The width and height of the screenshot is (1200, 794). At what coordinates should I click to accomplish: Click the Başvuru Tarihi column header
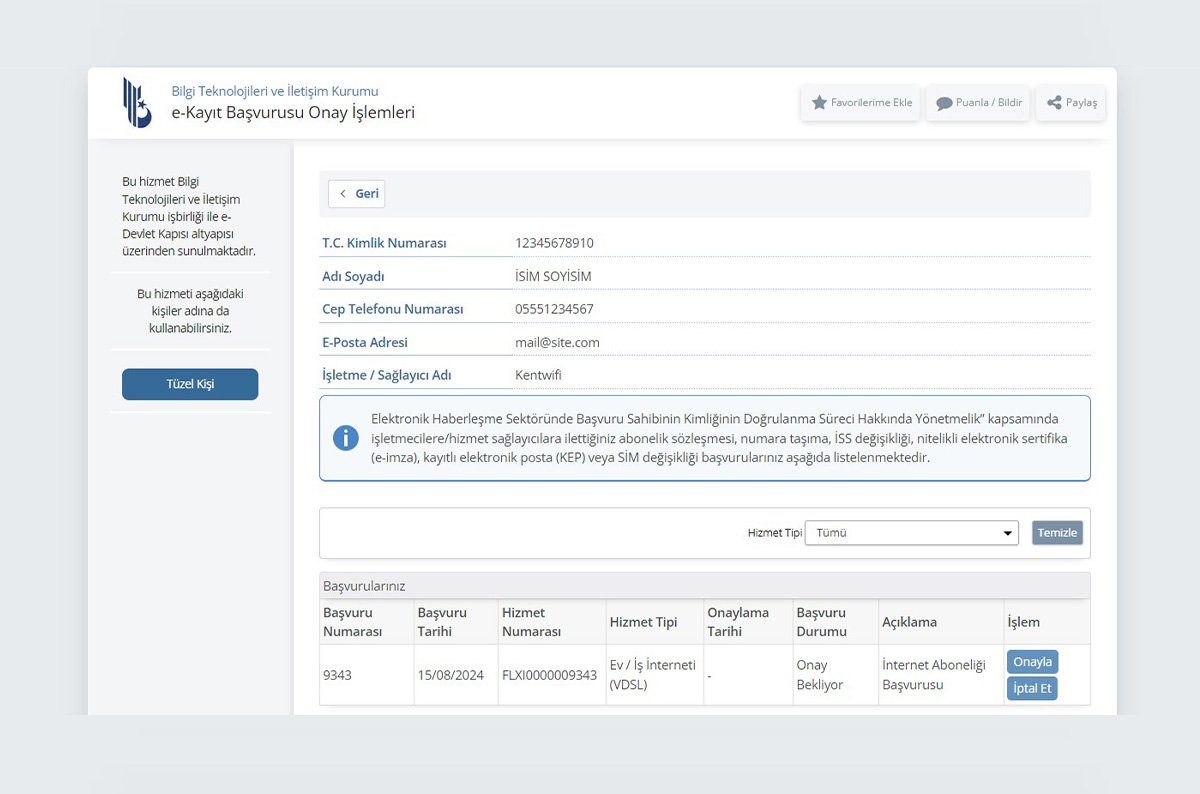pyautogui.click(x=442, y=622)
